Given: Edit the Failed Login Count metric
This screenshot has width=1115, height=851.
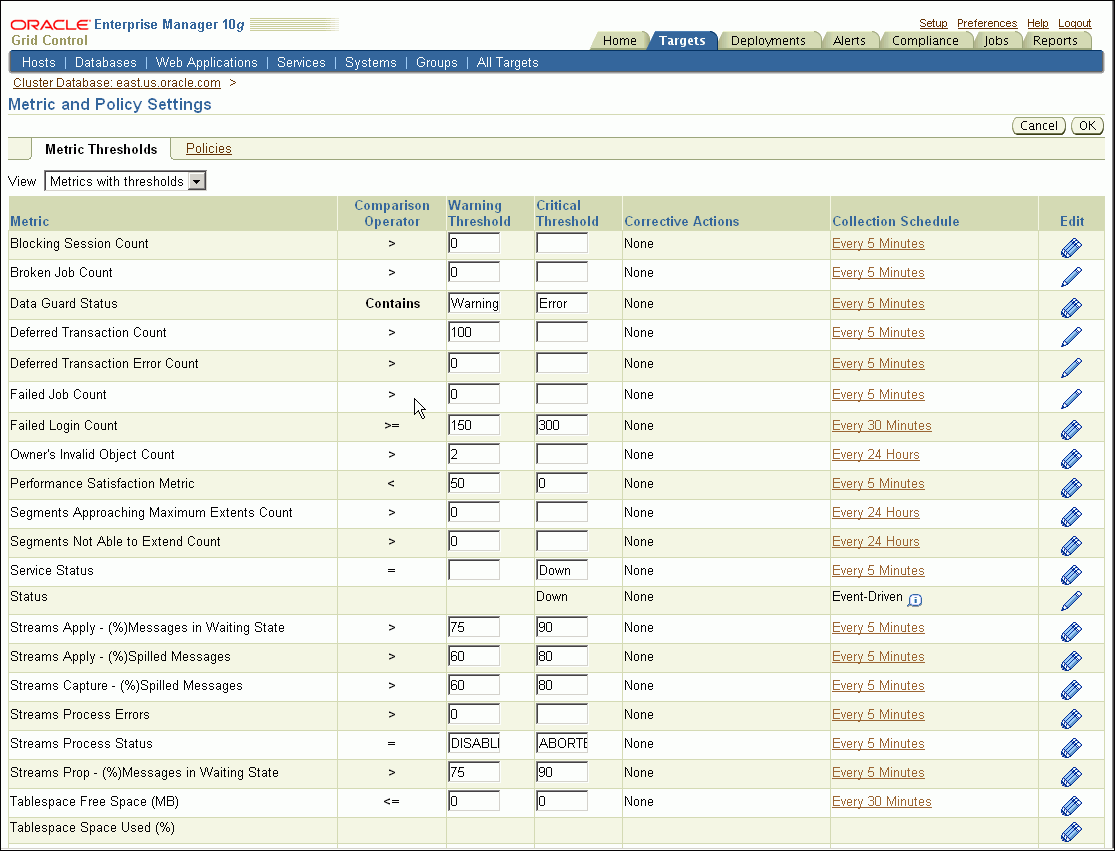Looking at the screenshot, I should 1071,429.
